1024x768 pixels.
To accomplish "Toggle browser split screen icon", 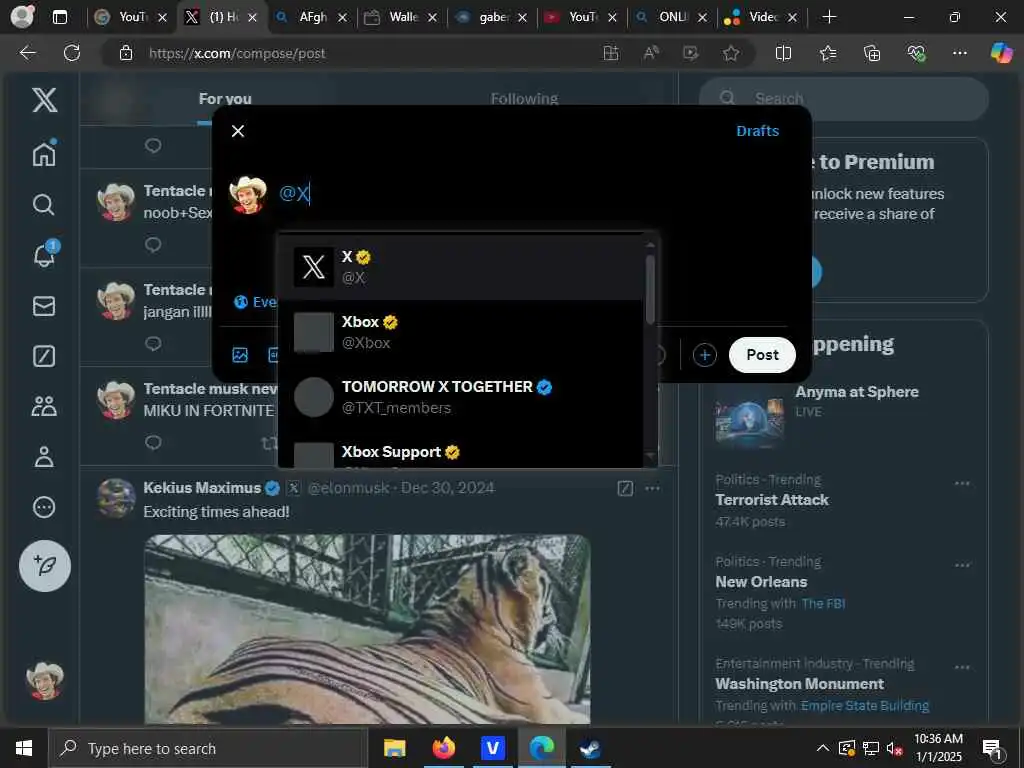I will [x=783, y=53].
